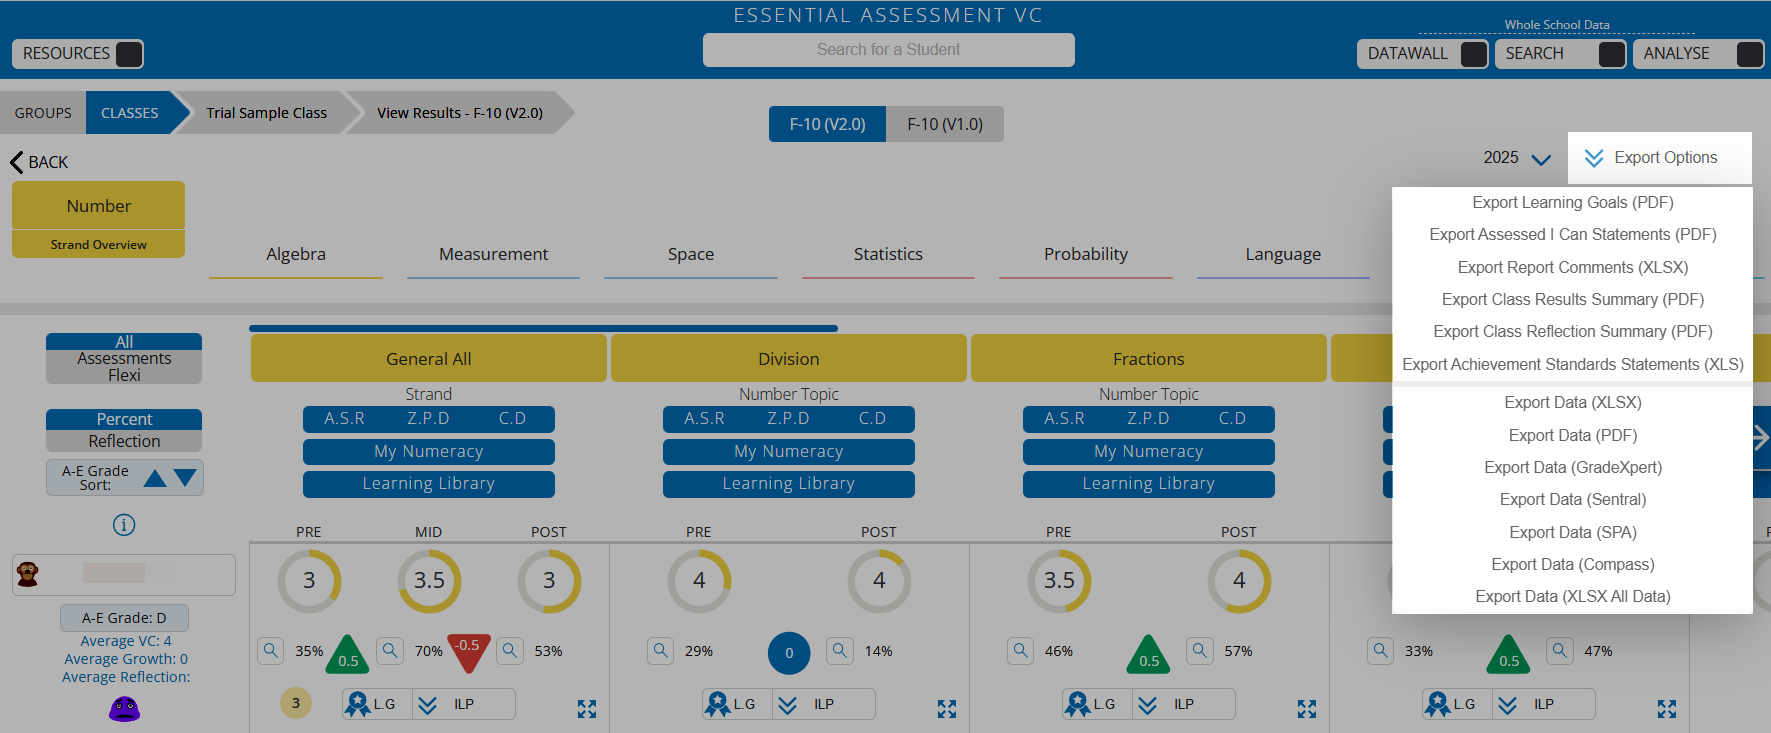Go to GROUPS breadcrumb
Viewport: 1771px width, 733px height.
pyautogui.click(x=43, y=113)
